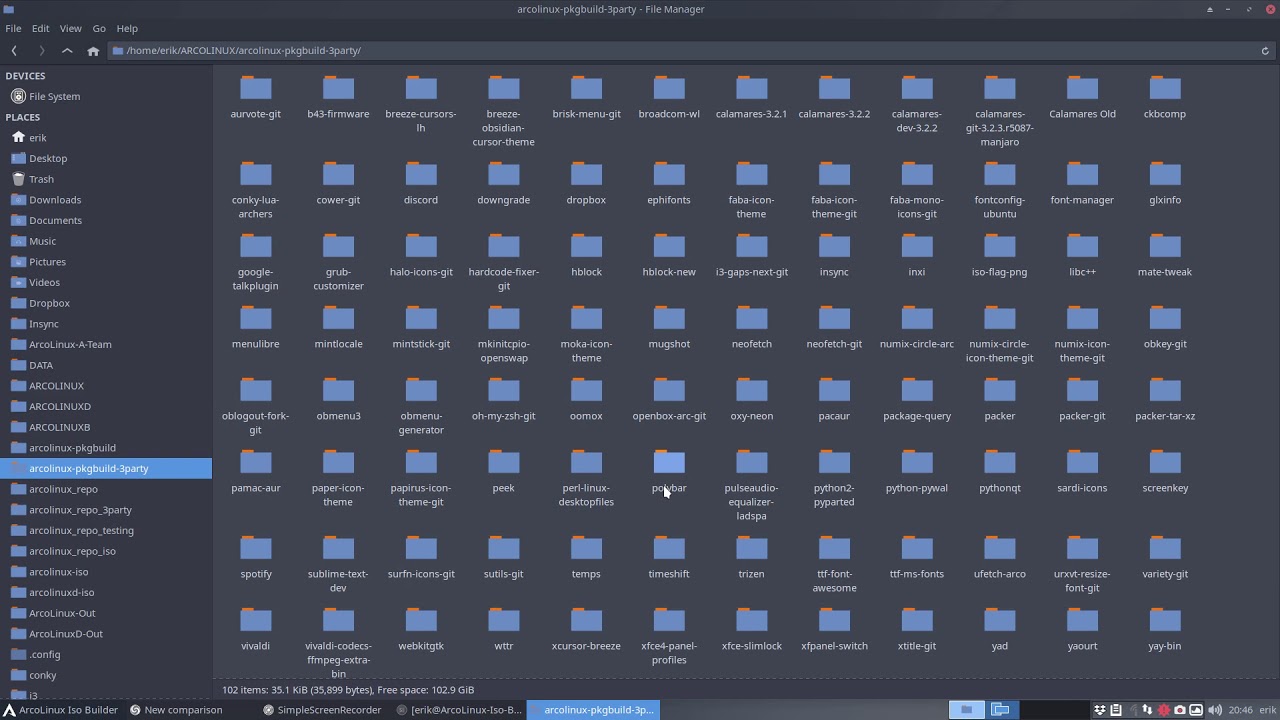Open Music in the sidebar
1280x720 pixels.
[106, 241]
